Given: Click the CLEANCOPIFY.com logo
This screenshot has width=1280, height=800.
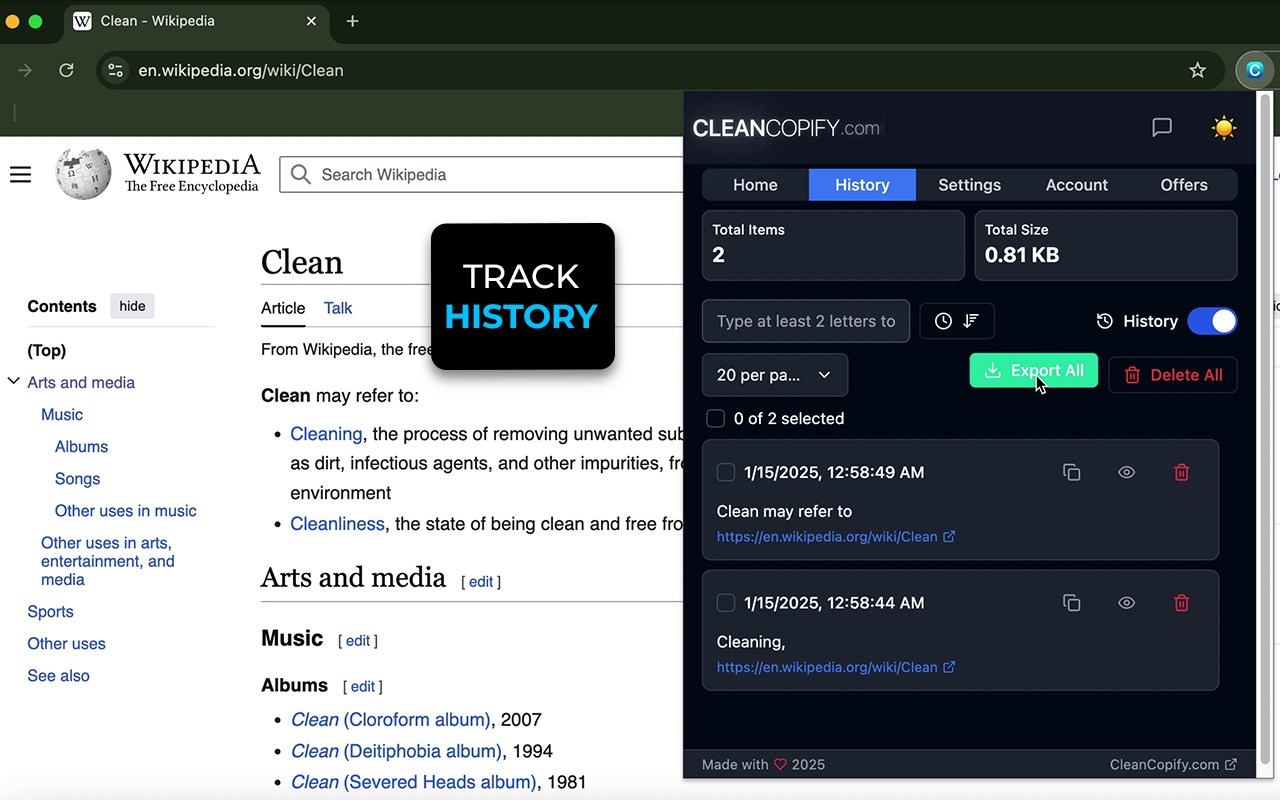Looking at the screenshot, I should 787,128.
